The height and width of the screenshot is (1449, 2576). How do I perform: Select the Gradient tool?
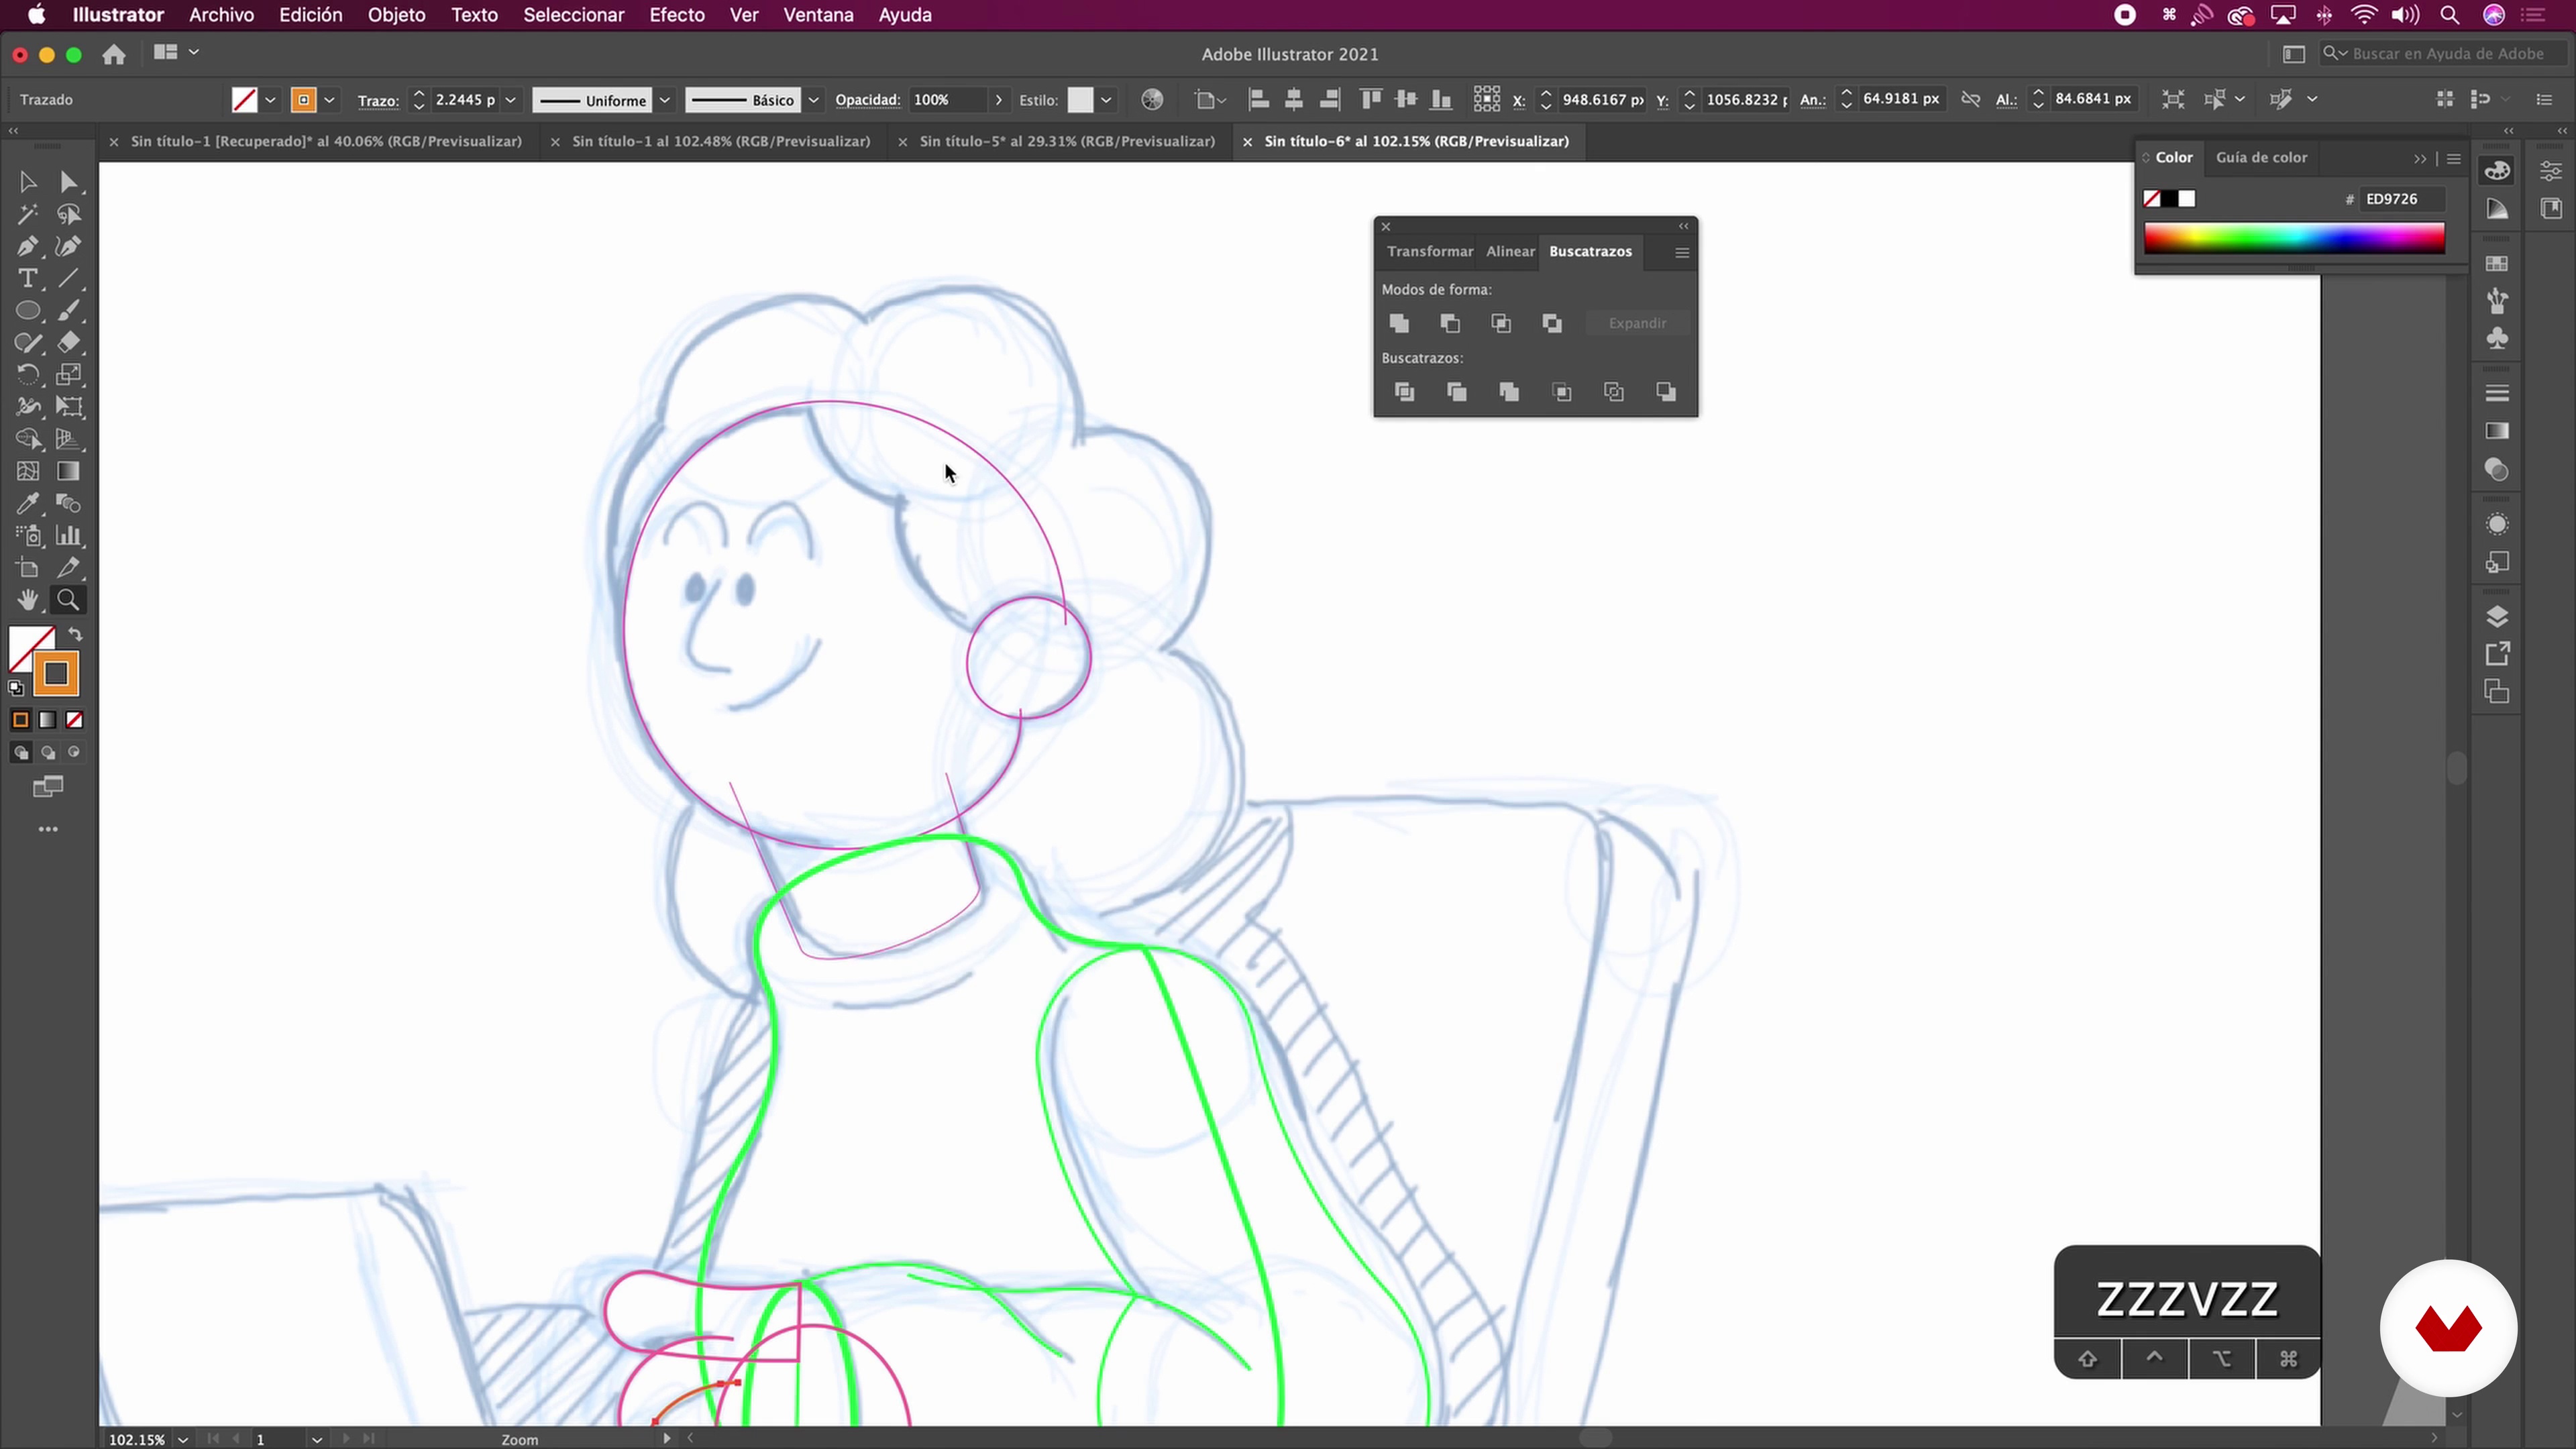tap(68, 471)
